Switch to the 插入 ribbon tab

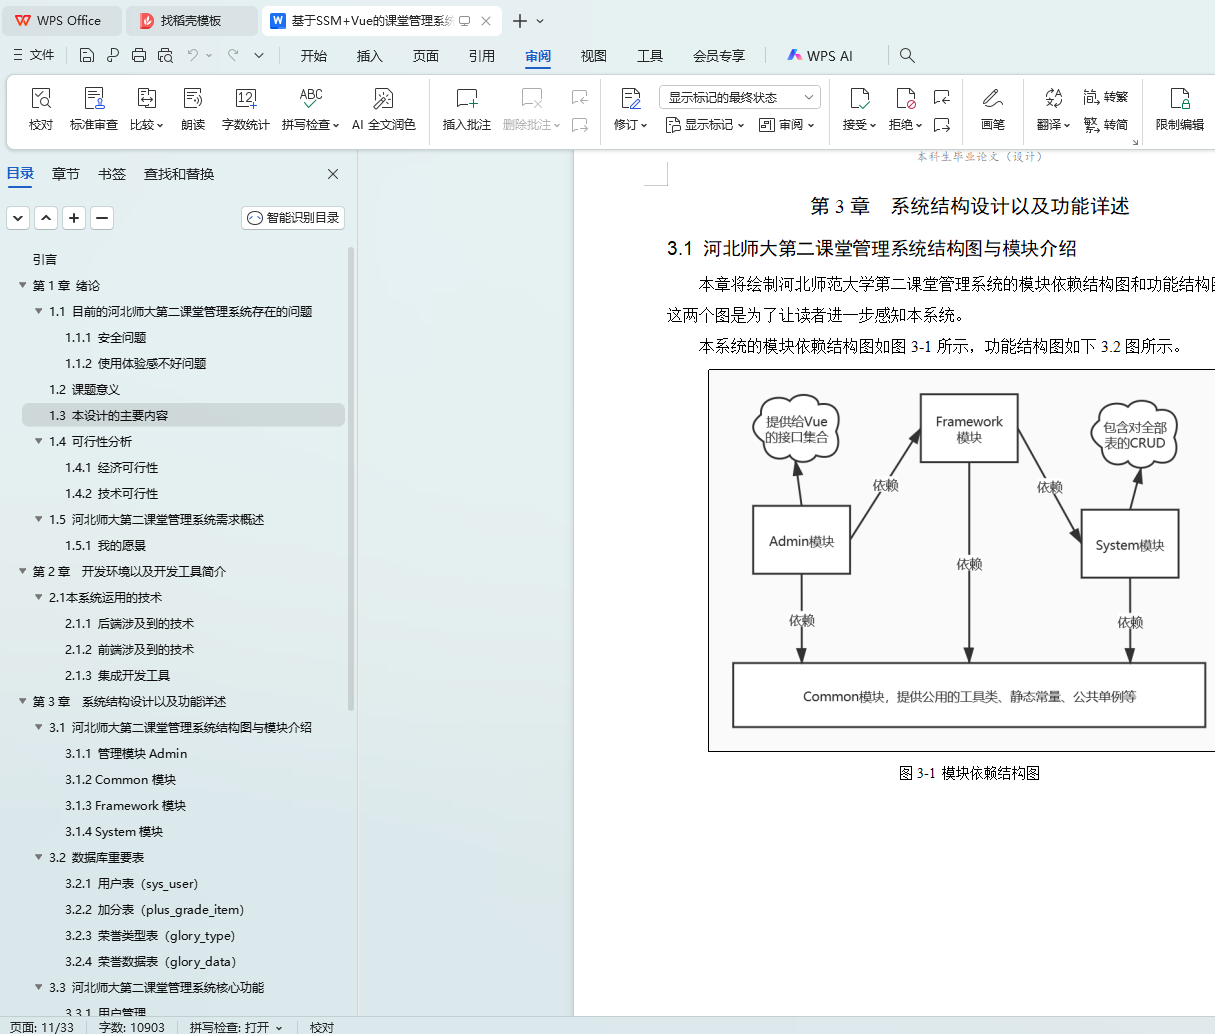pos(370,56)
